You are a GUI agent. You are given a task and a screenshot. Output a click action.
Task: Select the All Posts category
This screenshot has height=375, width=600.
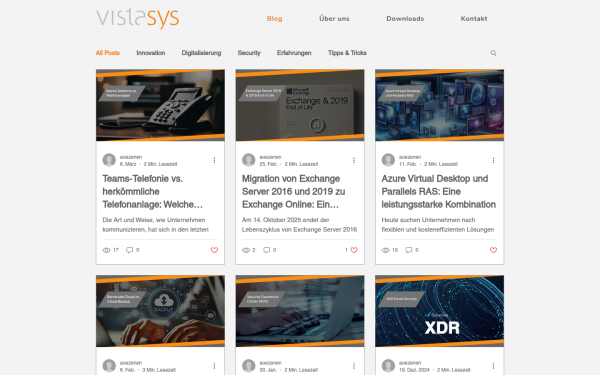point(108,53)
